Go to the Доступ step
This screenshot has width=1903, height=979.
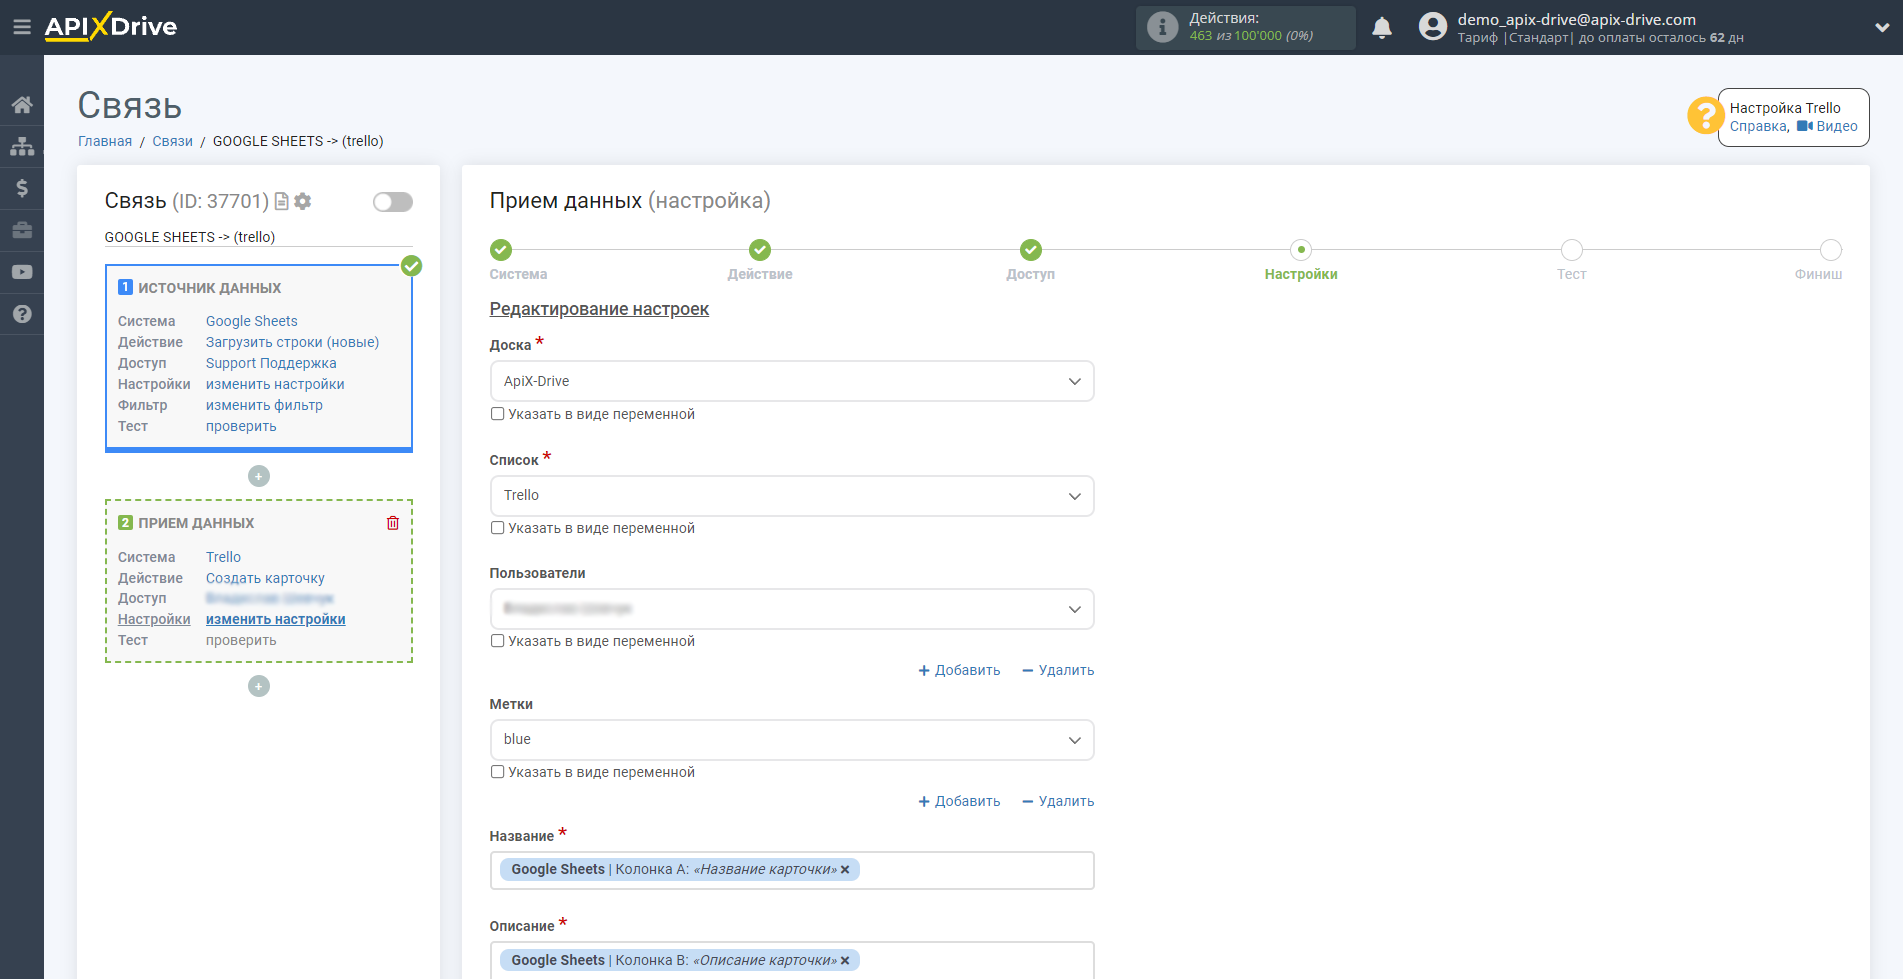[x=1031, y=250]
